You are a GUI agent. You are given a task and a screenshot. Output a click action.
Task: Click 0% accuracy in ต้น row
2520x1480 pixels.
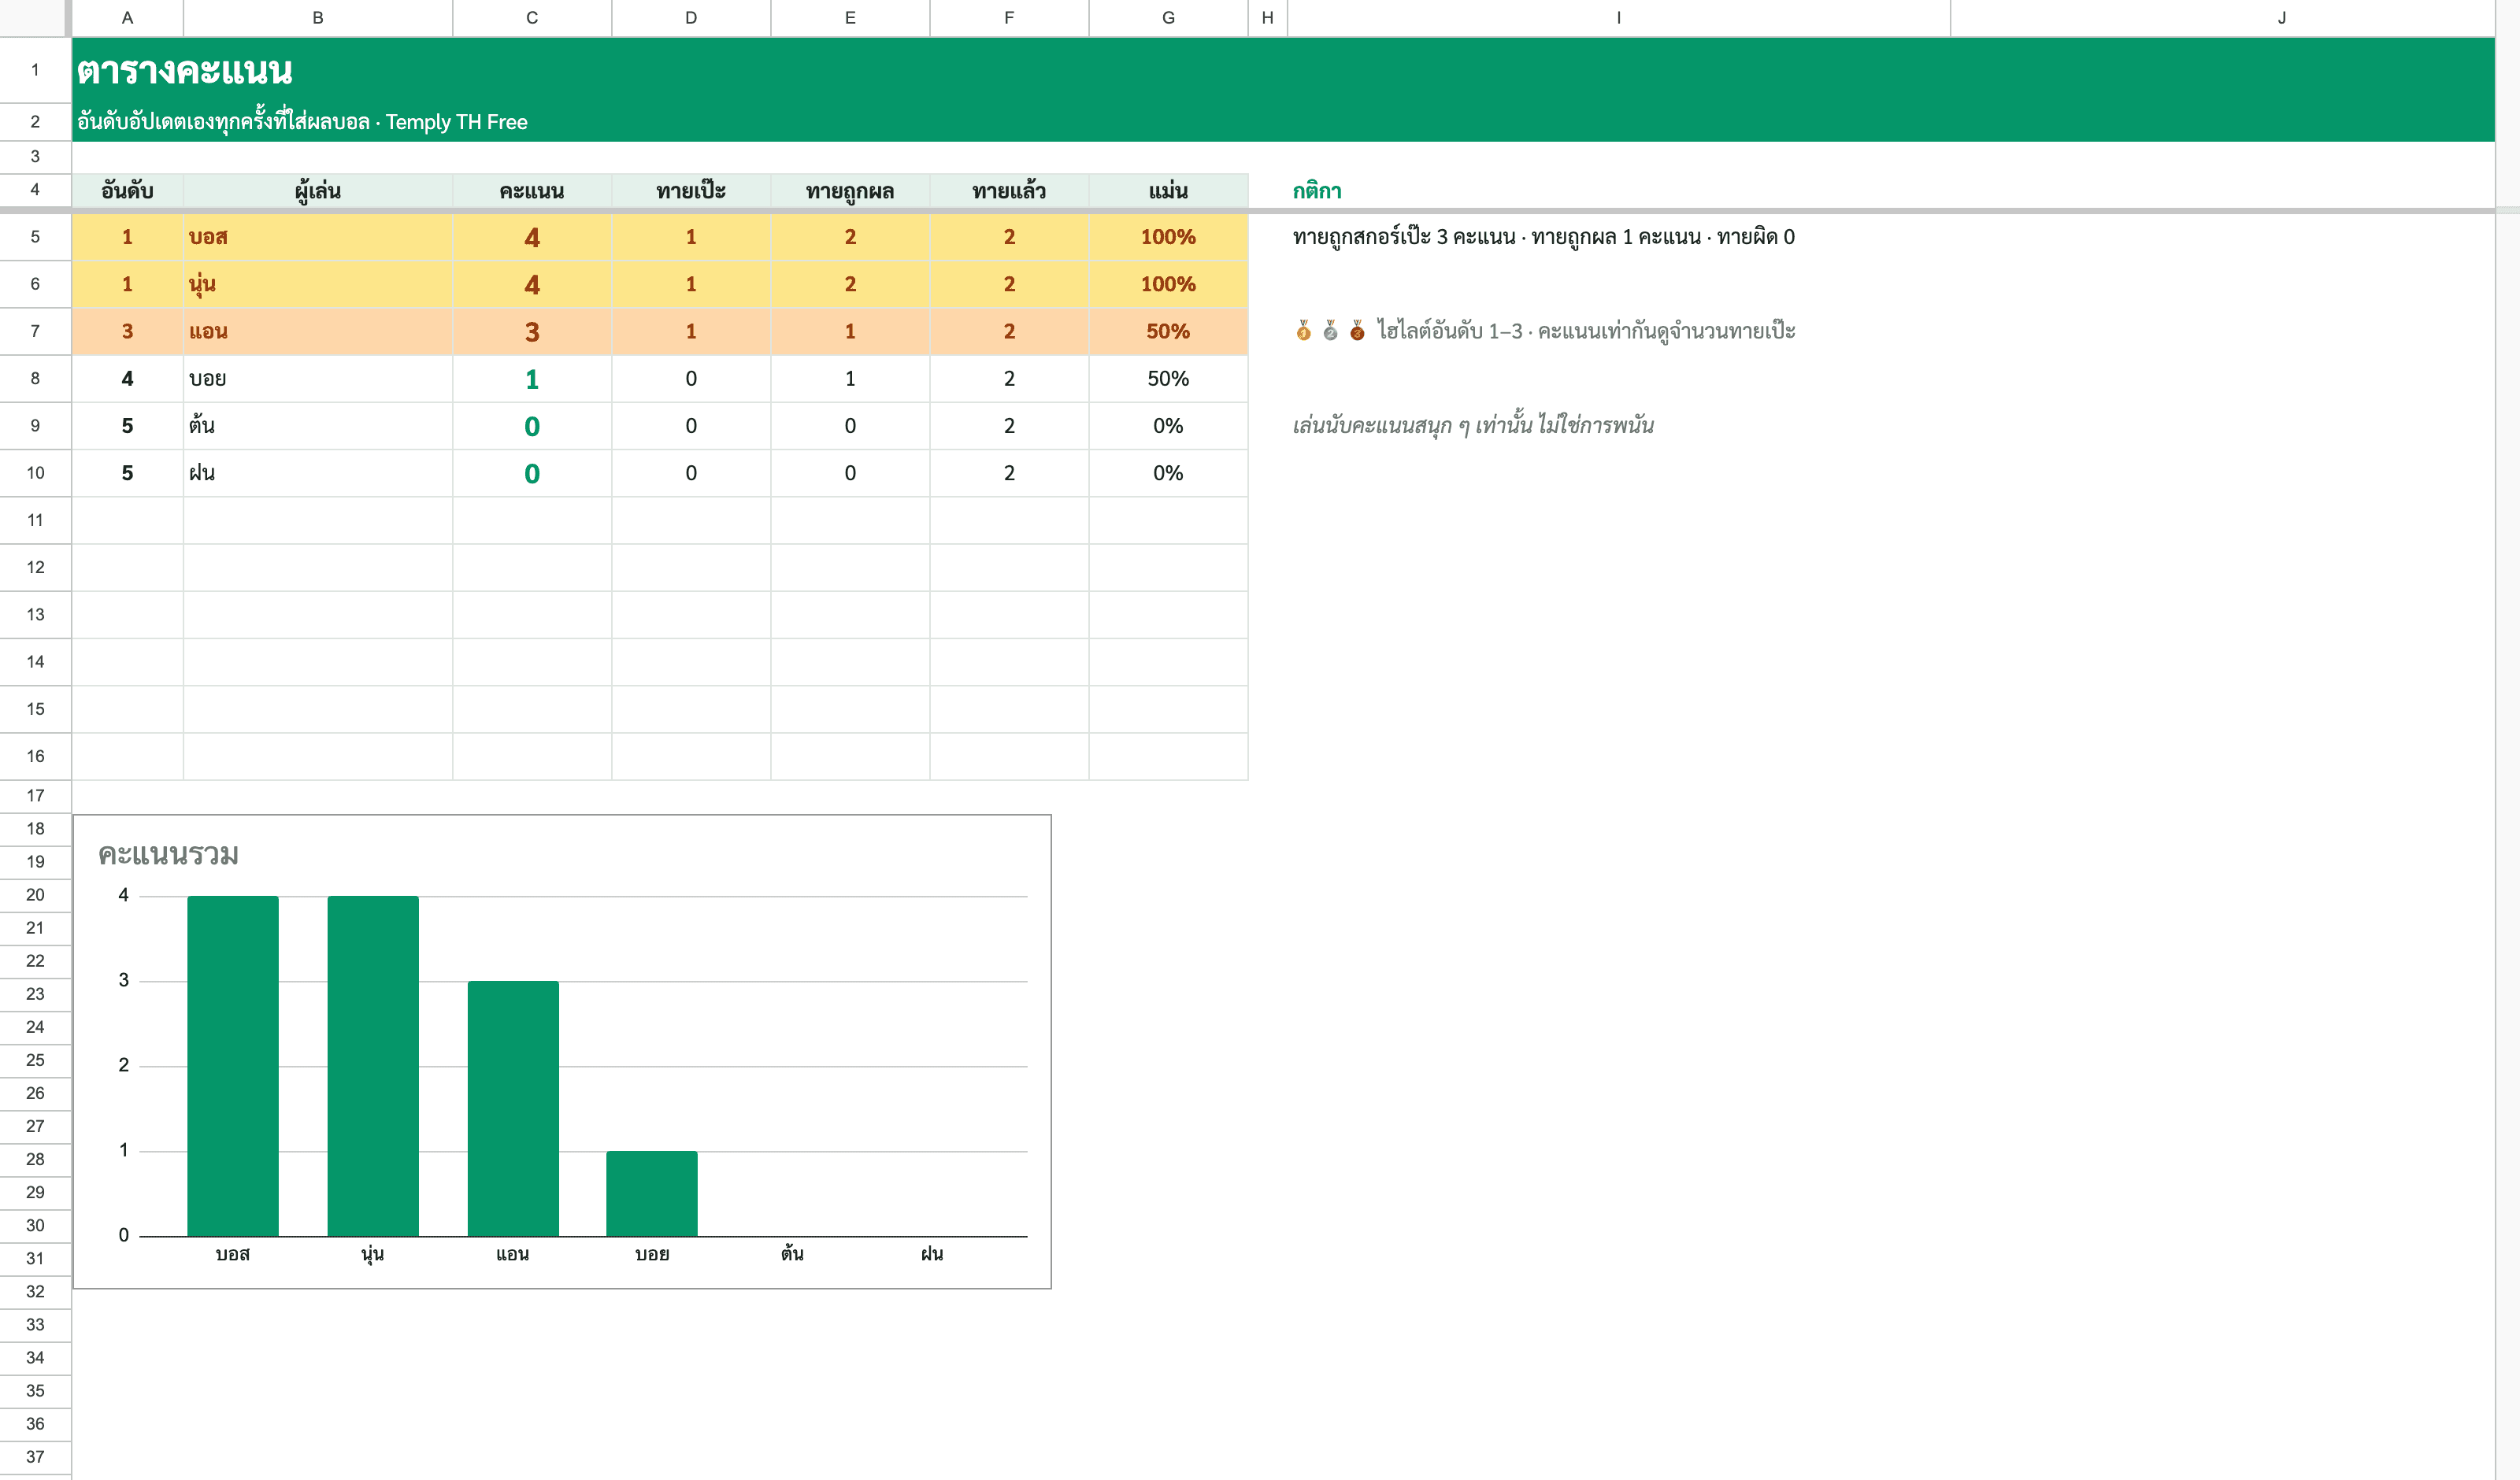tap(1168, 426)
